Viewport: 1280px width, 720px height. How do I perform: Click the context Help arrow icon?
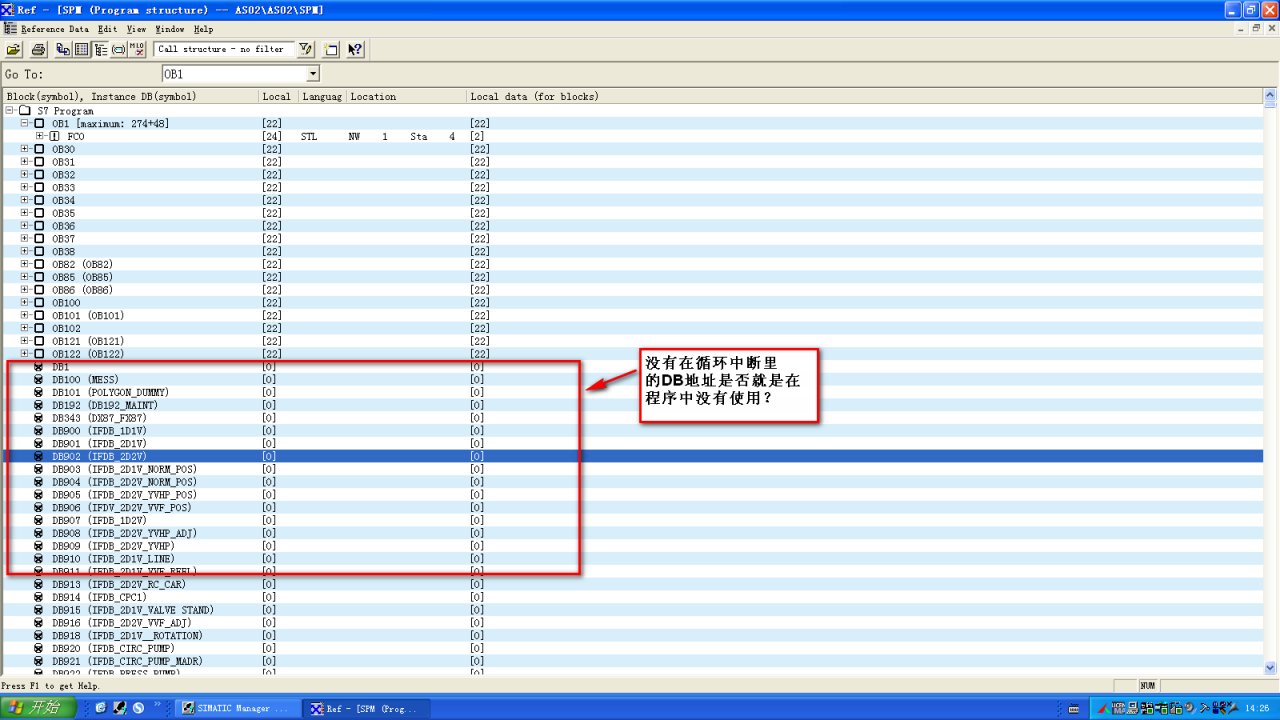355,49
